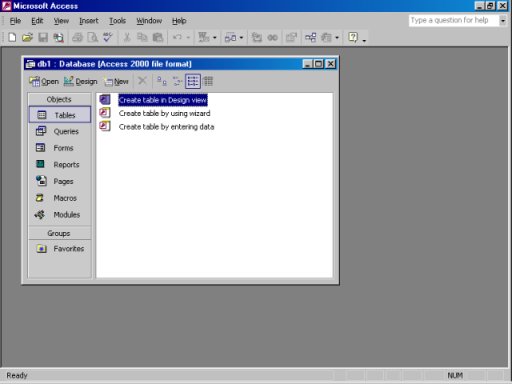Click Design in the database window toolbar
The width and height of the screenshot is (512, 384).
80,81
